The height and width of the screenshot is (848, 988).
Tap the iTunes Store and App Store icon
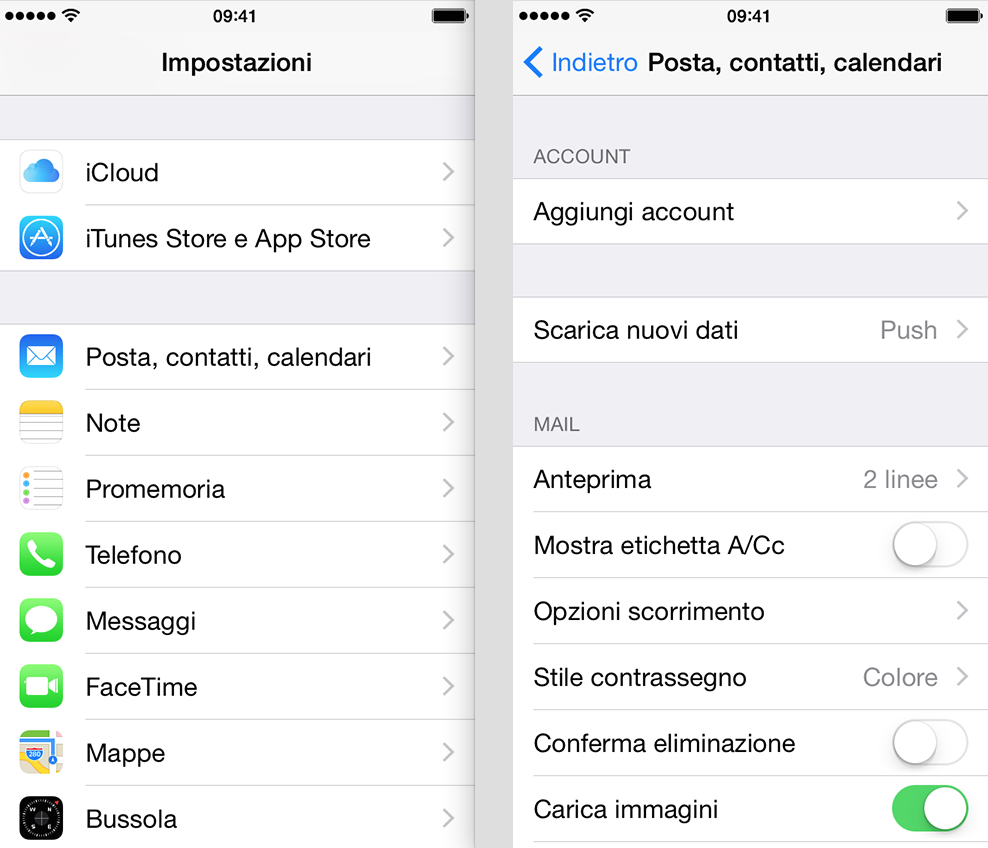[x=41, y=238]
